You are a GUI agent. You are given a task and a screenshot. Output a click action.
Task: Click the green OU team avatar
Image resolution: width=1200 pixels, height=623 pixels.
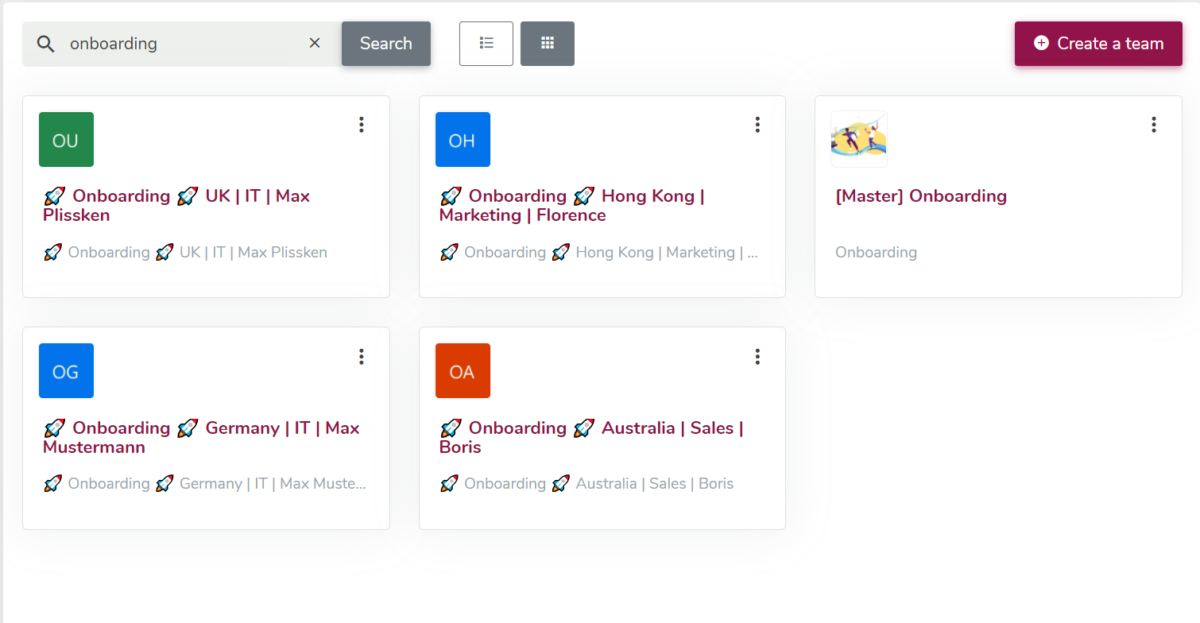tap(65, 139)
